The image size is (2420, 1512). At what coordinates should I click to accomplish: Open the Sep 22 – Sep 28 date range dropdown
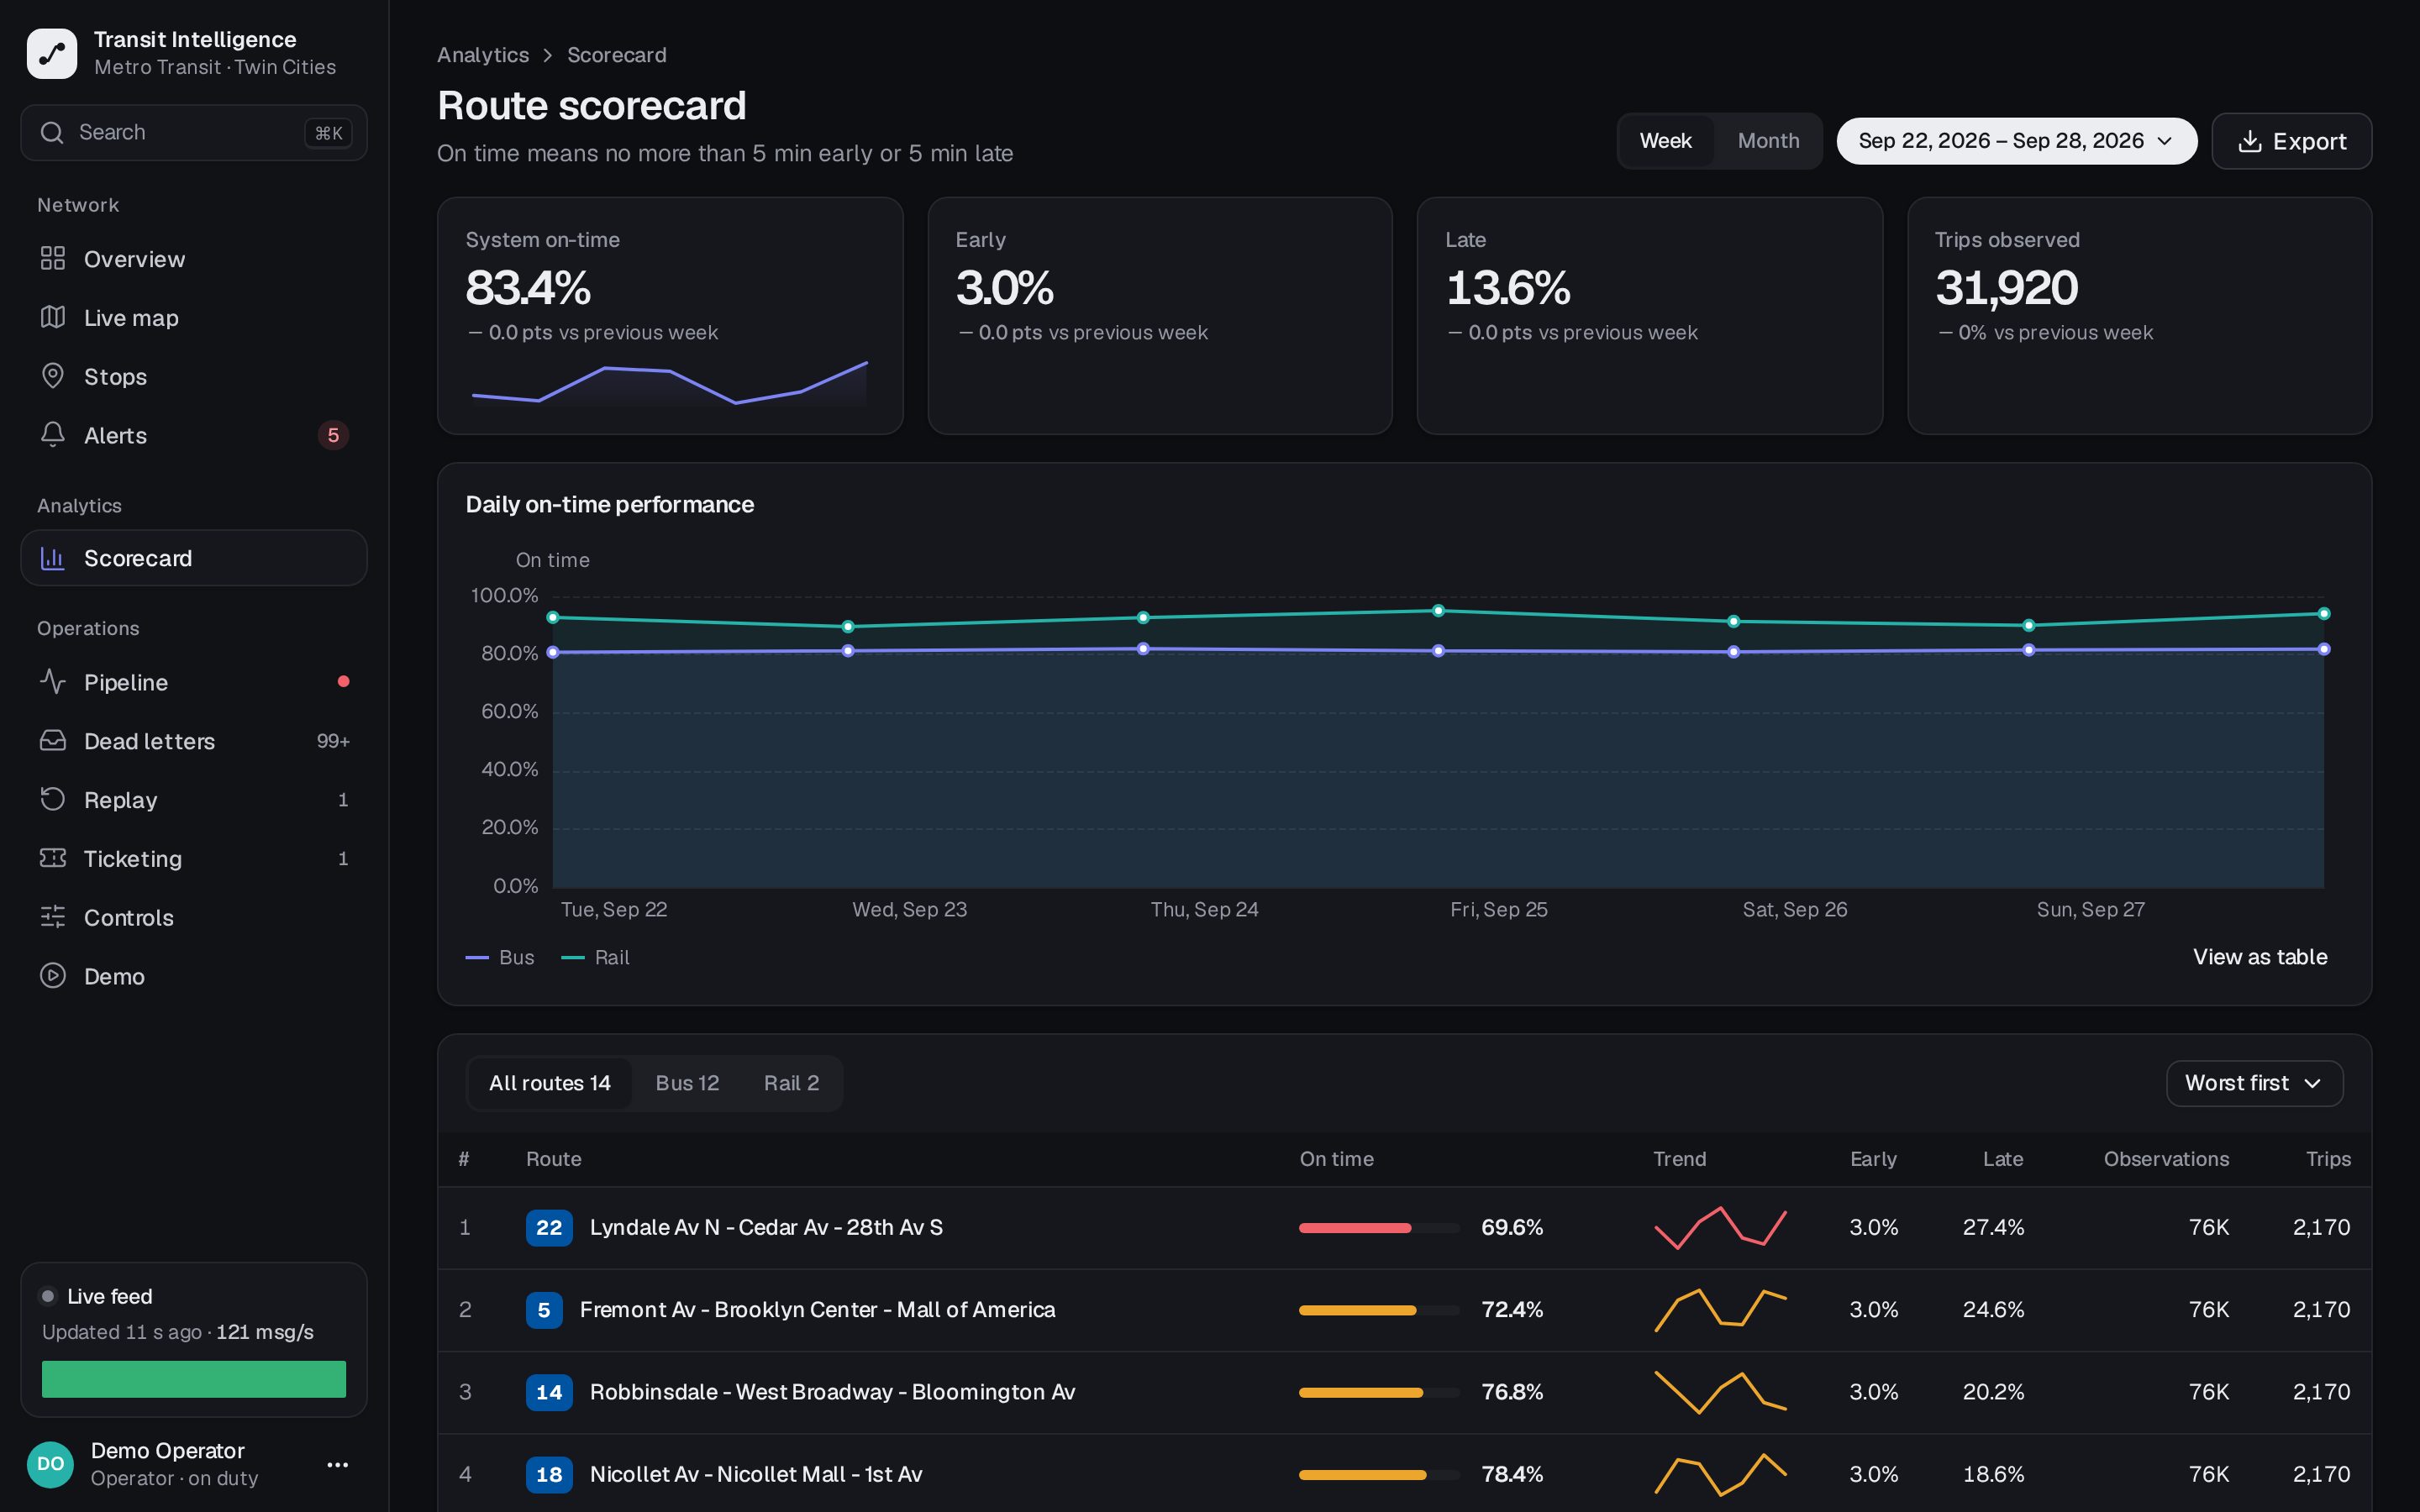[x=2016, y=141]
